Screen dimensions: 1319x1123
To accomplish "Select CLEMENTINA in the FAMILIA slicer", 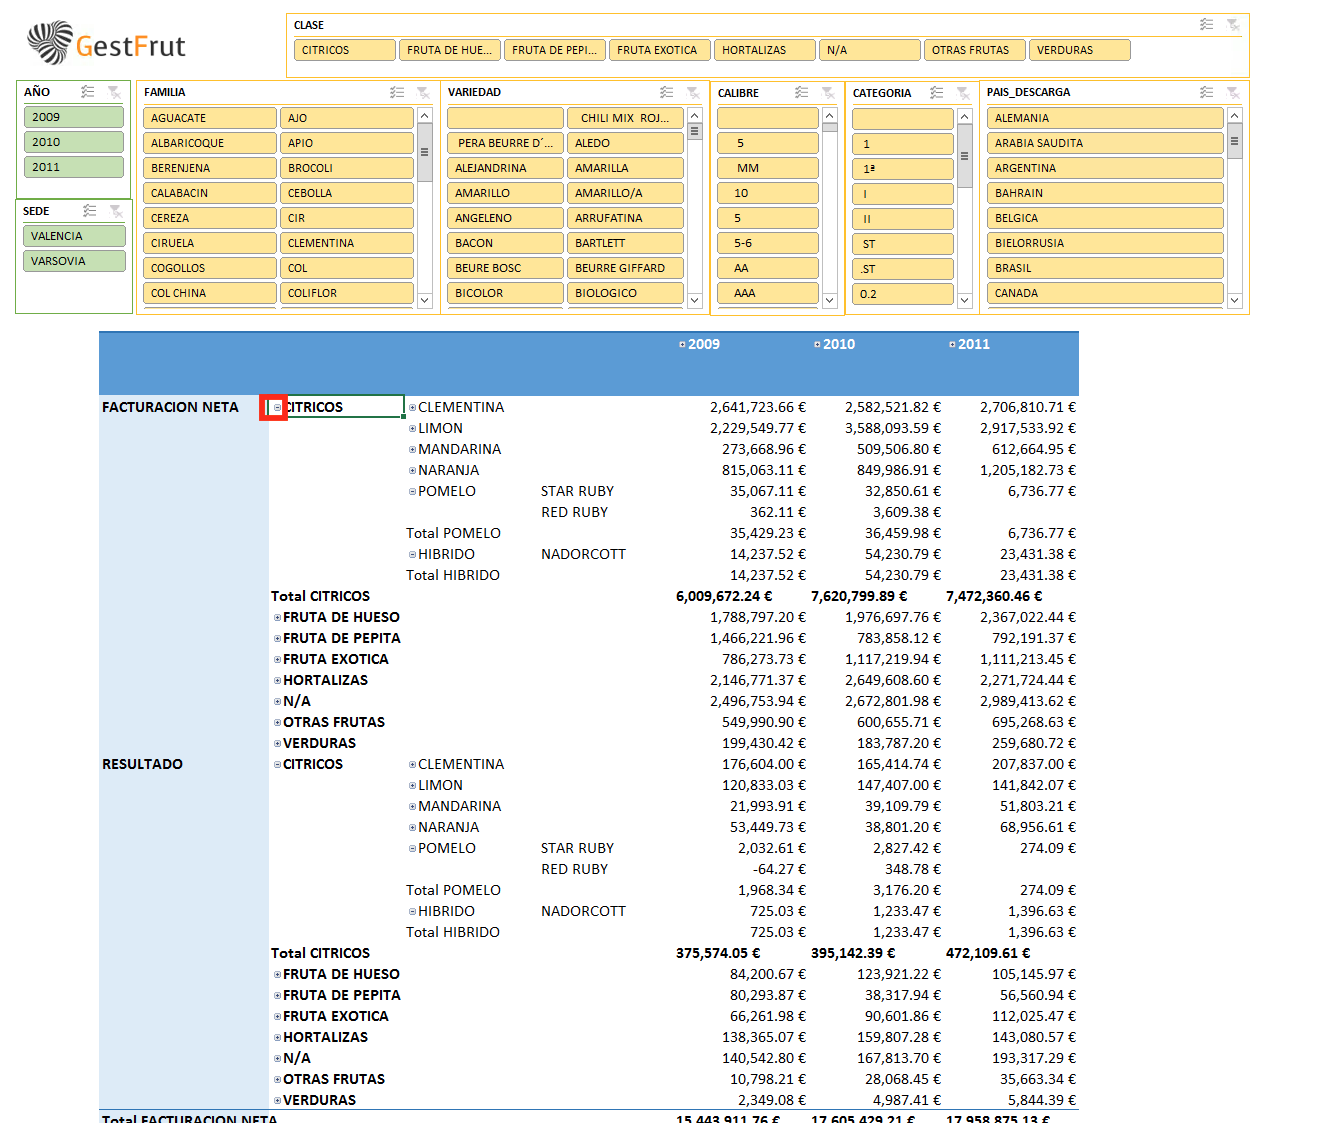I will [x=346, y=243].
